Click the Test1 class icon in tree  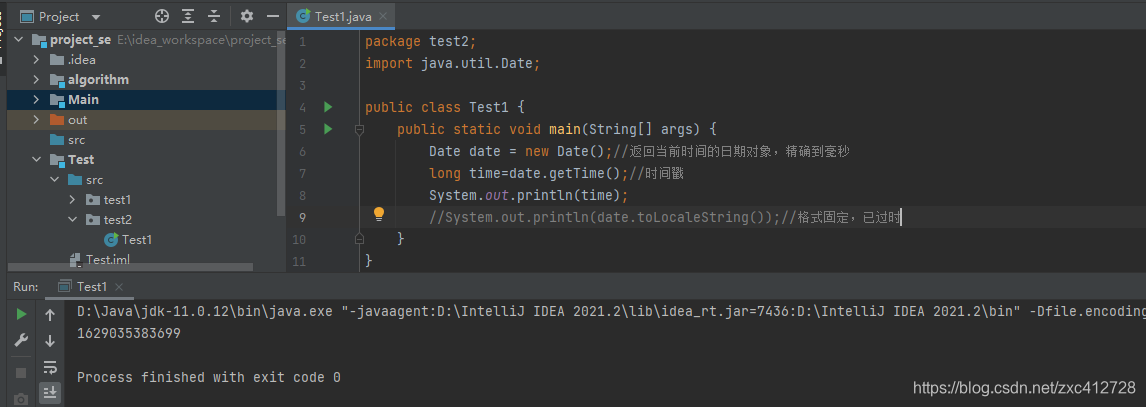[x=111, y=239]
